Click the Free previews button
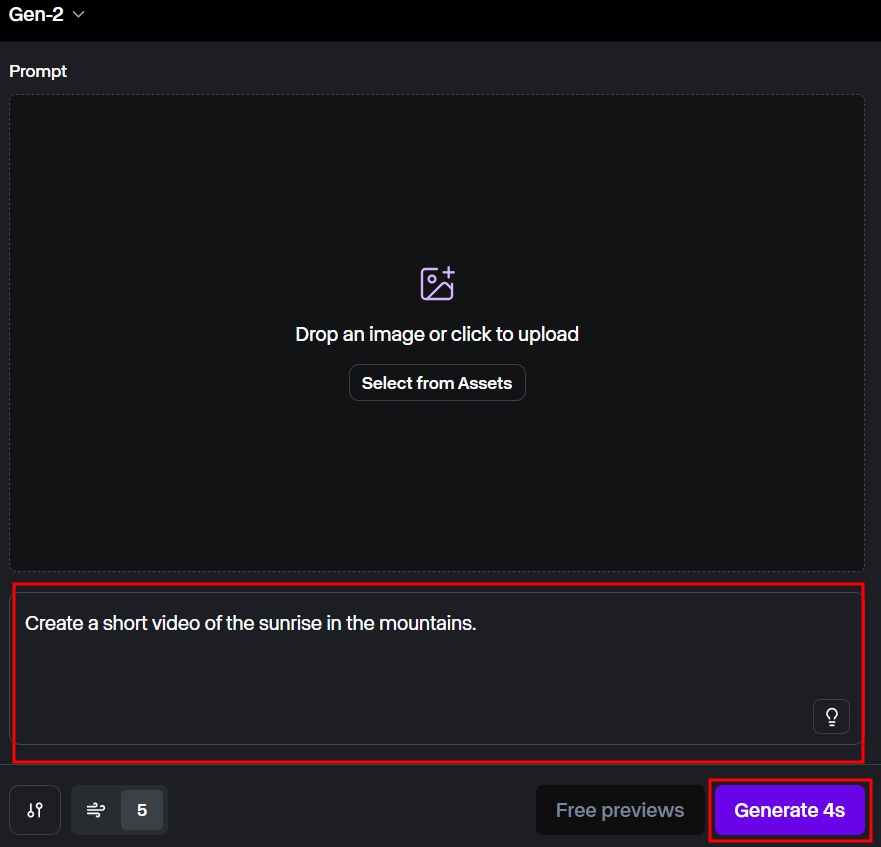Image resolution: width=881 pixels, height=847 pixels. pos(620,810)
